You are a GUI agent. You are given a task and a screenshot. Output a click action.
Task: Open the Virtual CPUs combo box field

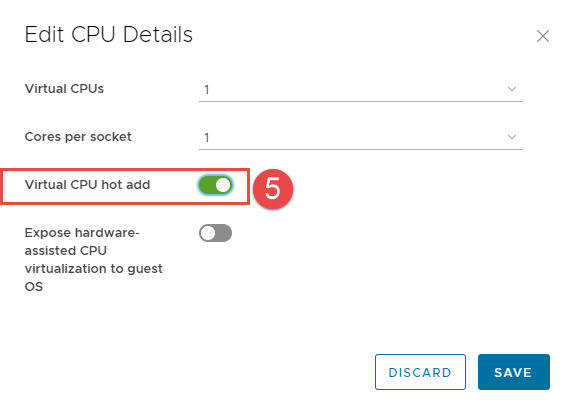coord(361,89)
